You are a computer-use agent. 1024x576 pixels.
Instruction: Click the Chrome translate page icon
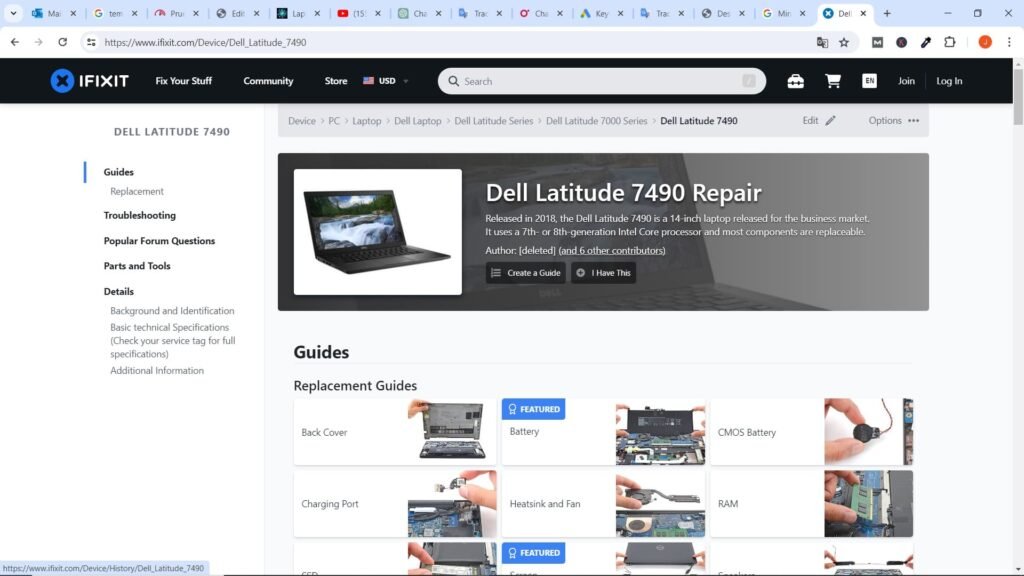click(x=822, y=42)
